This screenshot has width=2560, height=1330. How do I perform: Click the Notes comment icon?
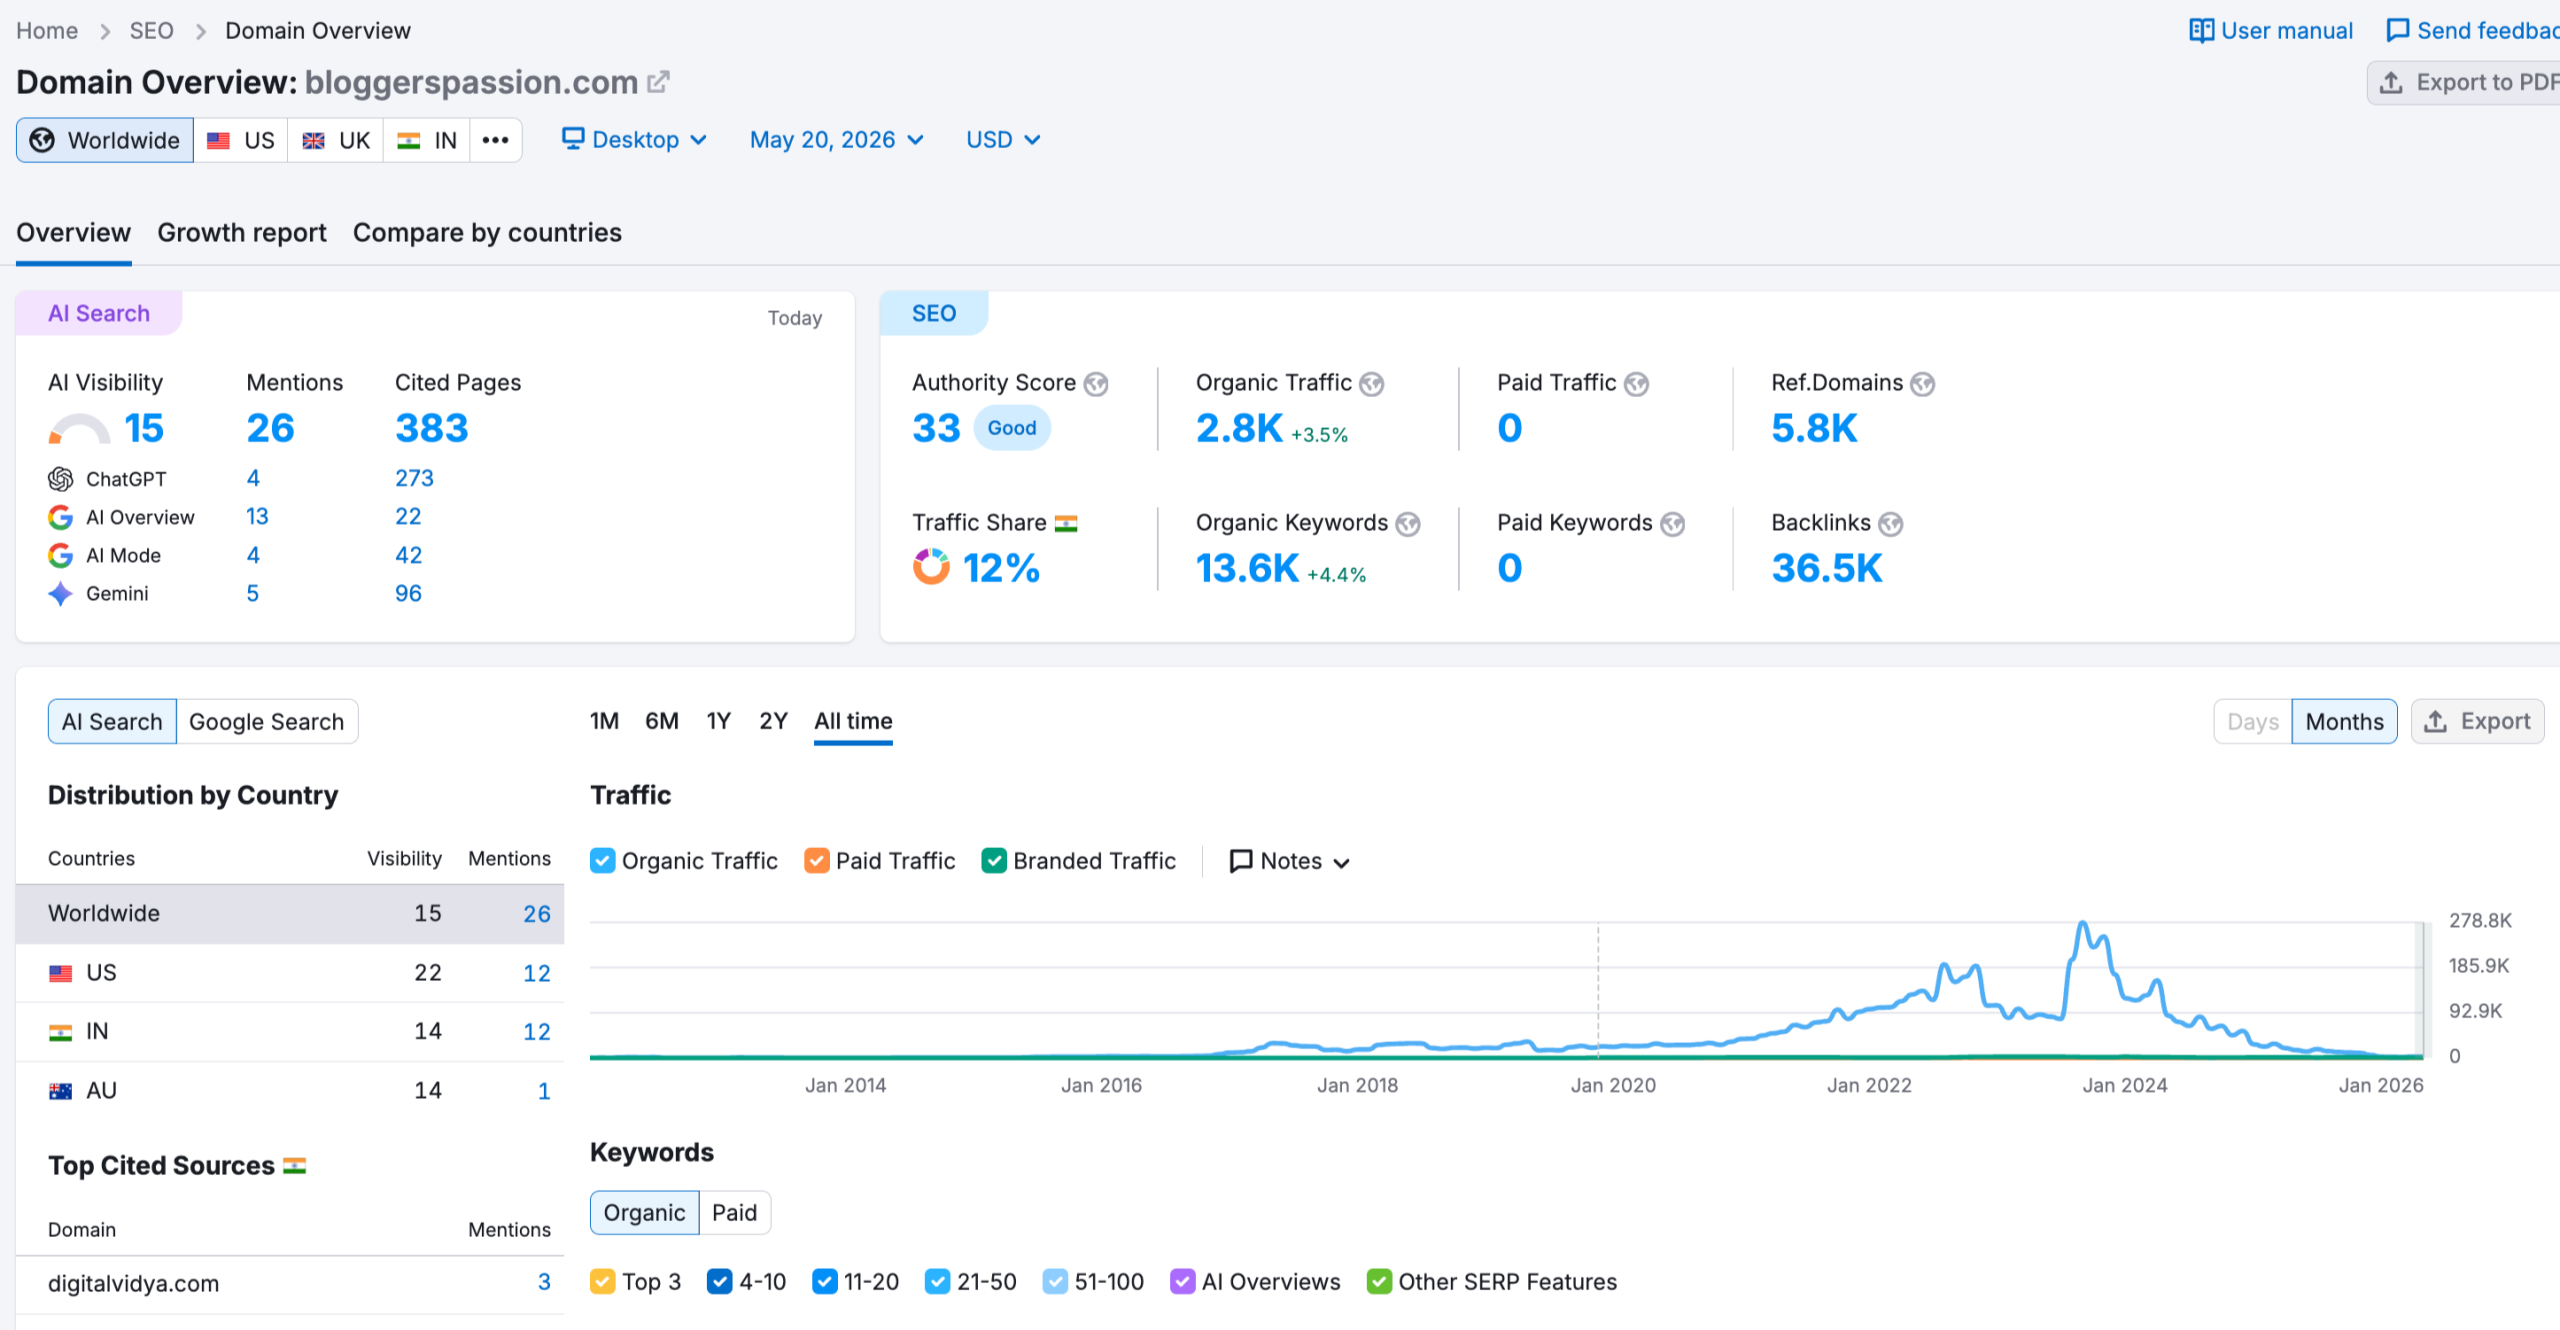coord(1240,861)
